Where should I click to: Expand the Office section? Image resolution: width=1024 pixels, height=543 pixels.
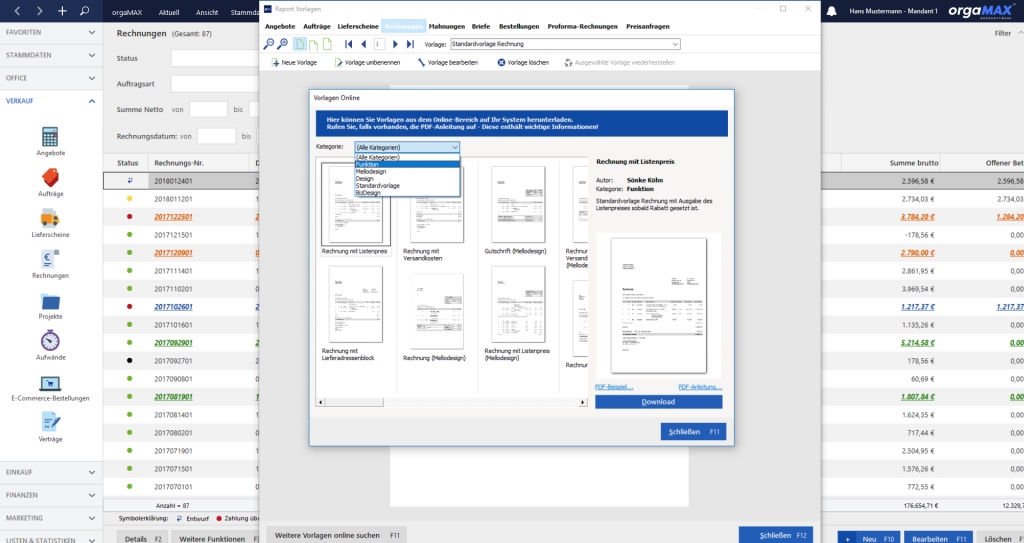(x=51, y=78)
